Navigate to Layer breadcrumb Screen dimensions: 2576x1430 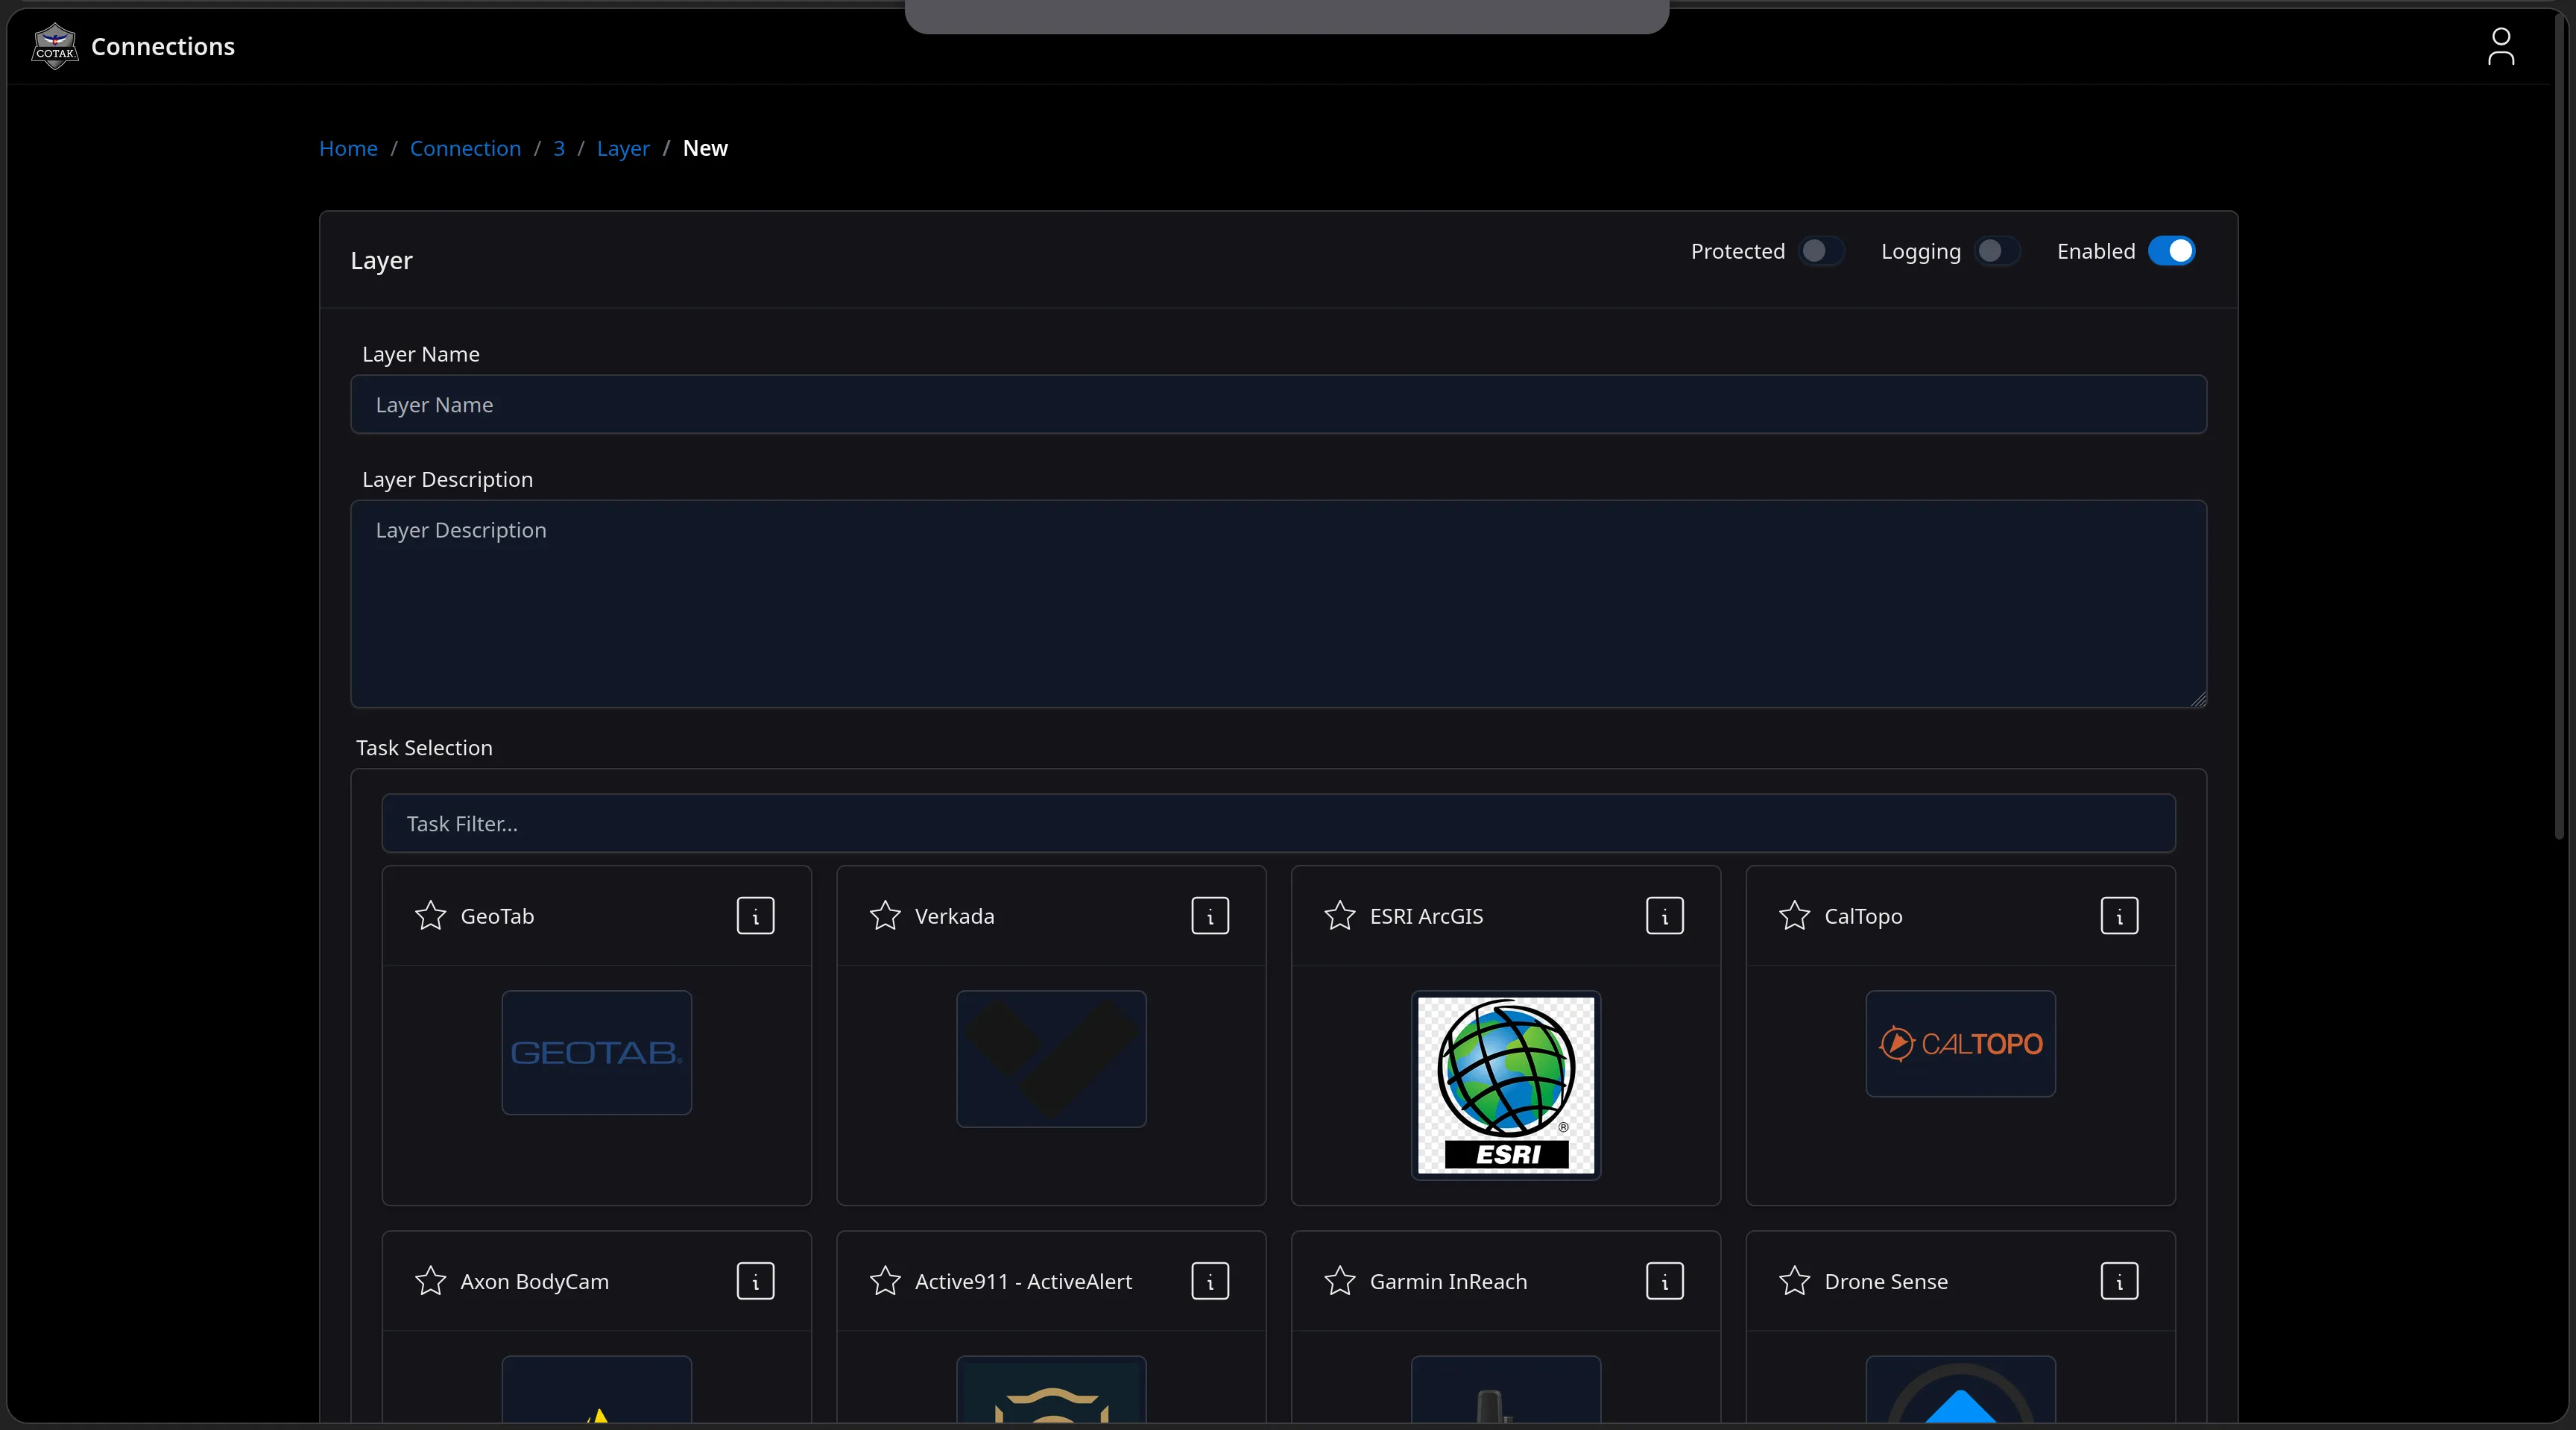623,148
